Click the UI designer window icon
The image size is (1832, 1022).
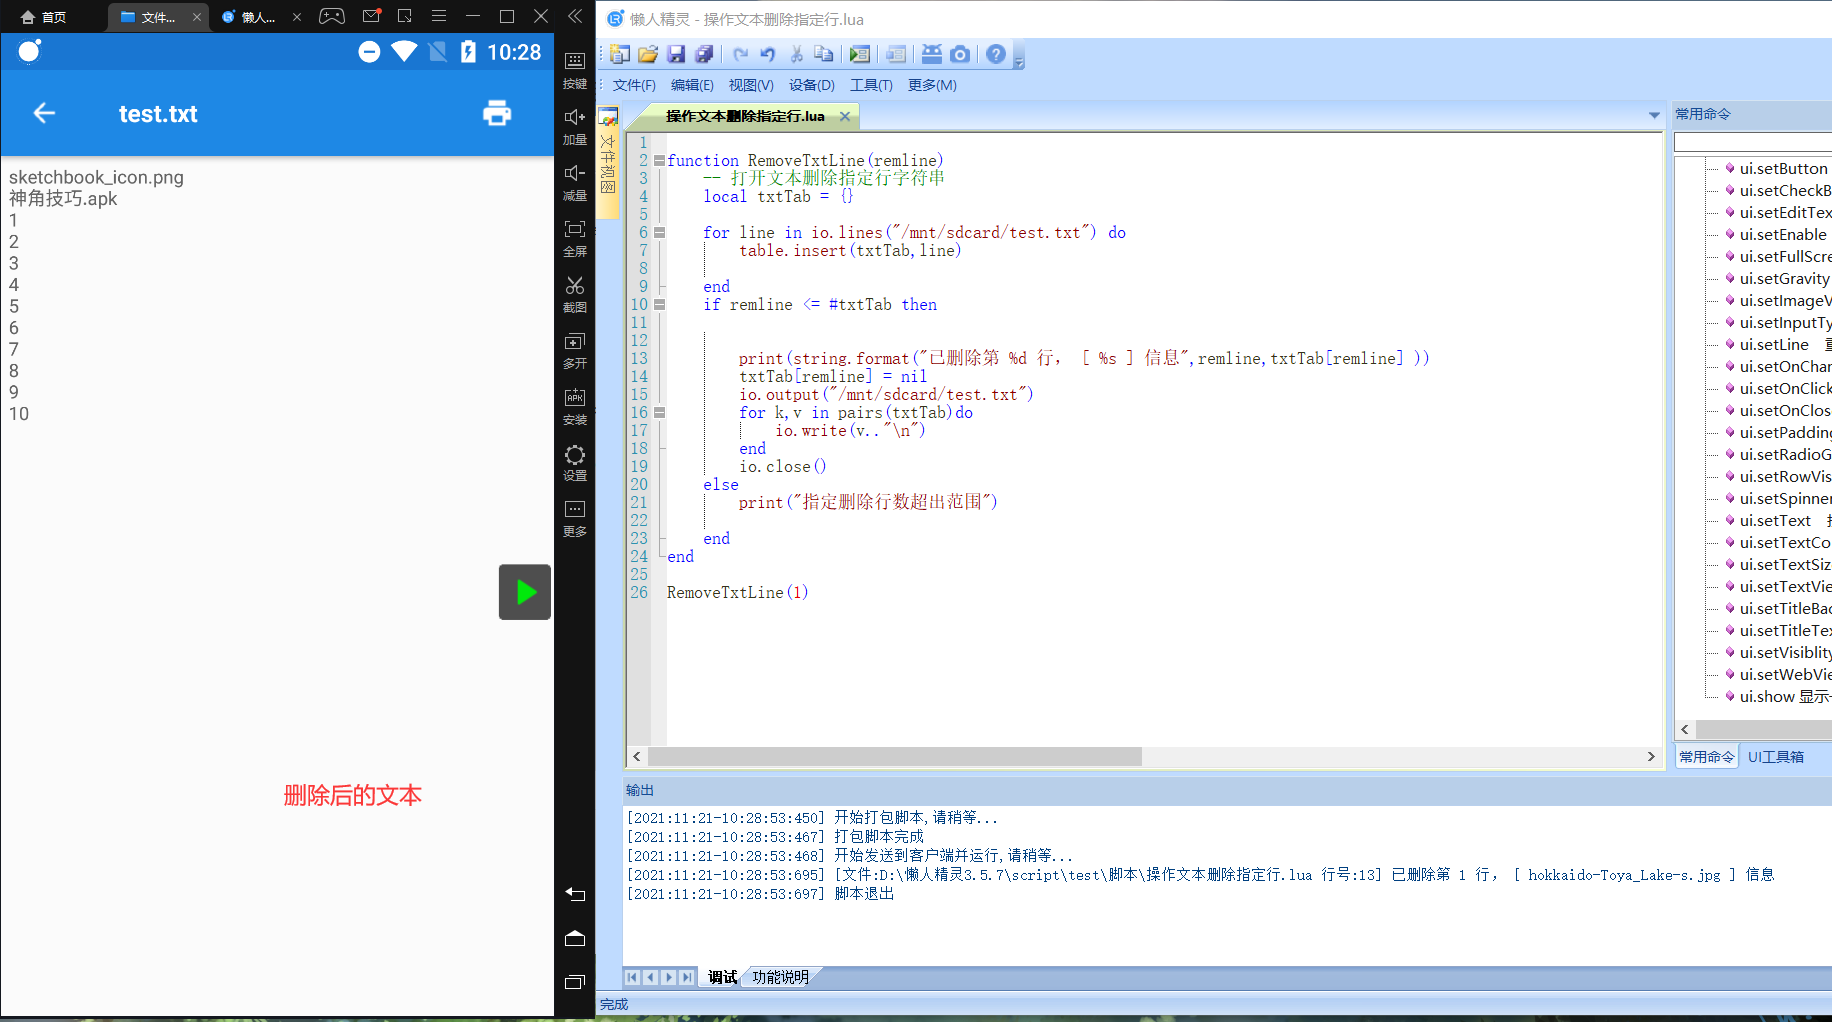(x=896, y=55)
